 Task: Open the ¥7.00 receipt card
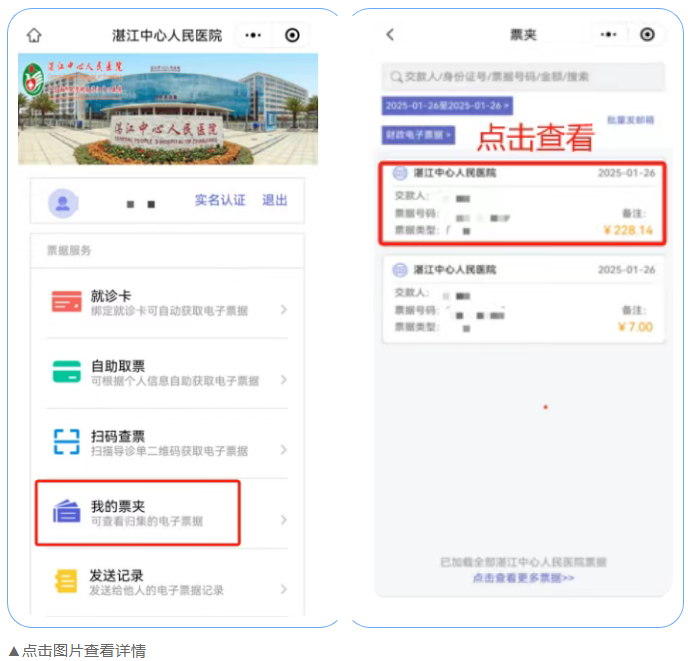tap(523, 300)
